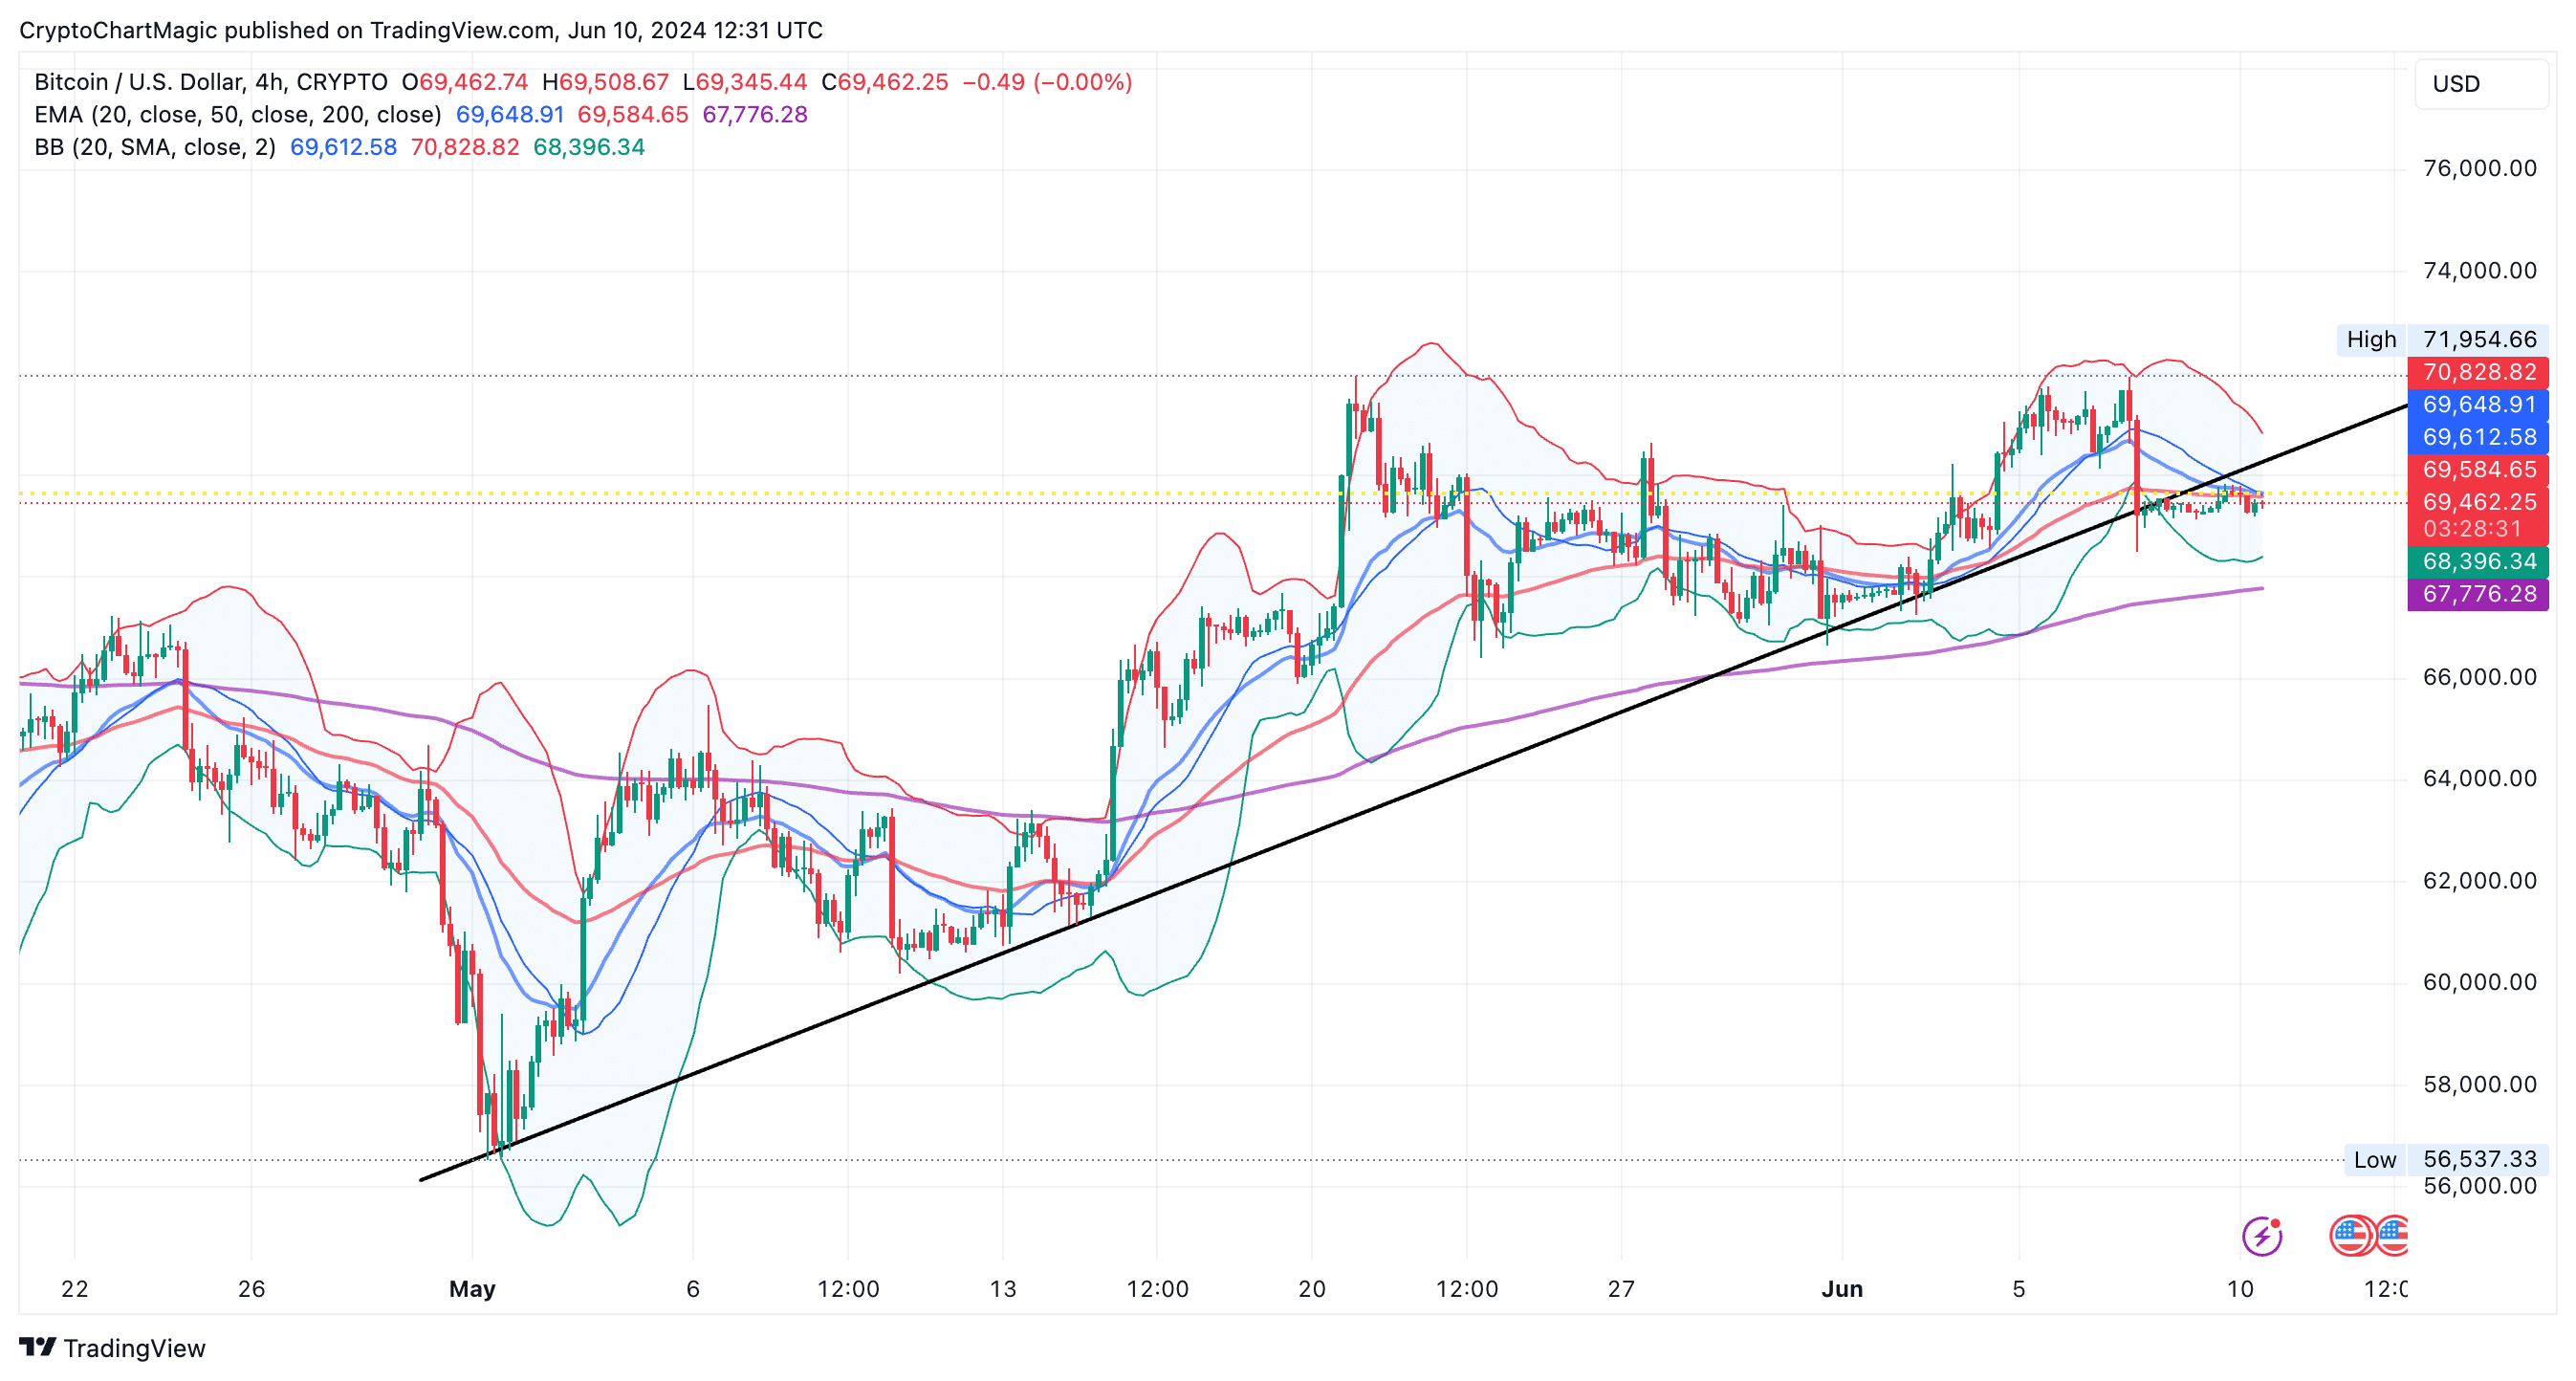This screenshot has height=1381, width=2576.
Task: Click the High label on the price axis
Action: 2371,340
